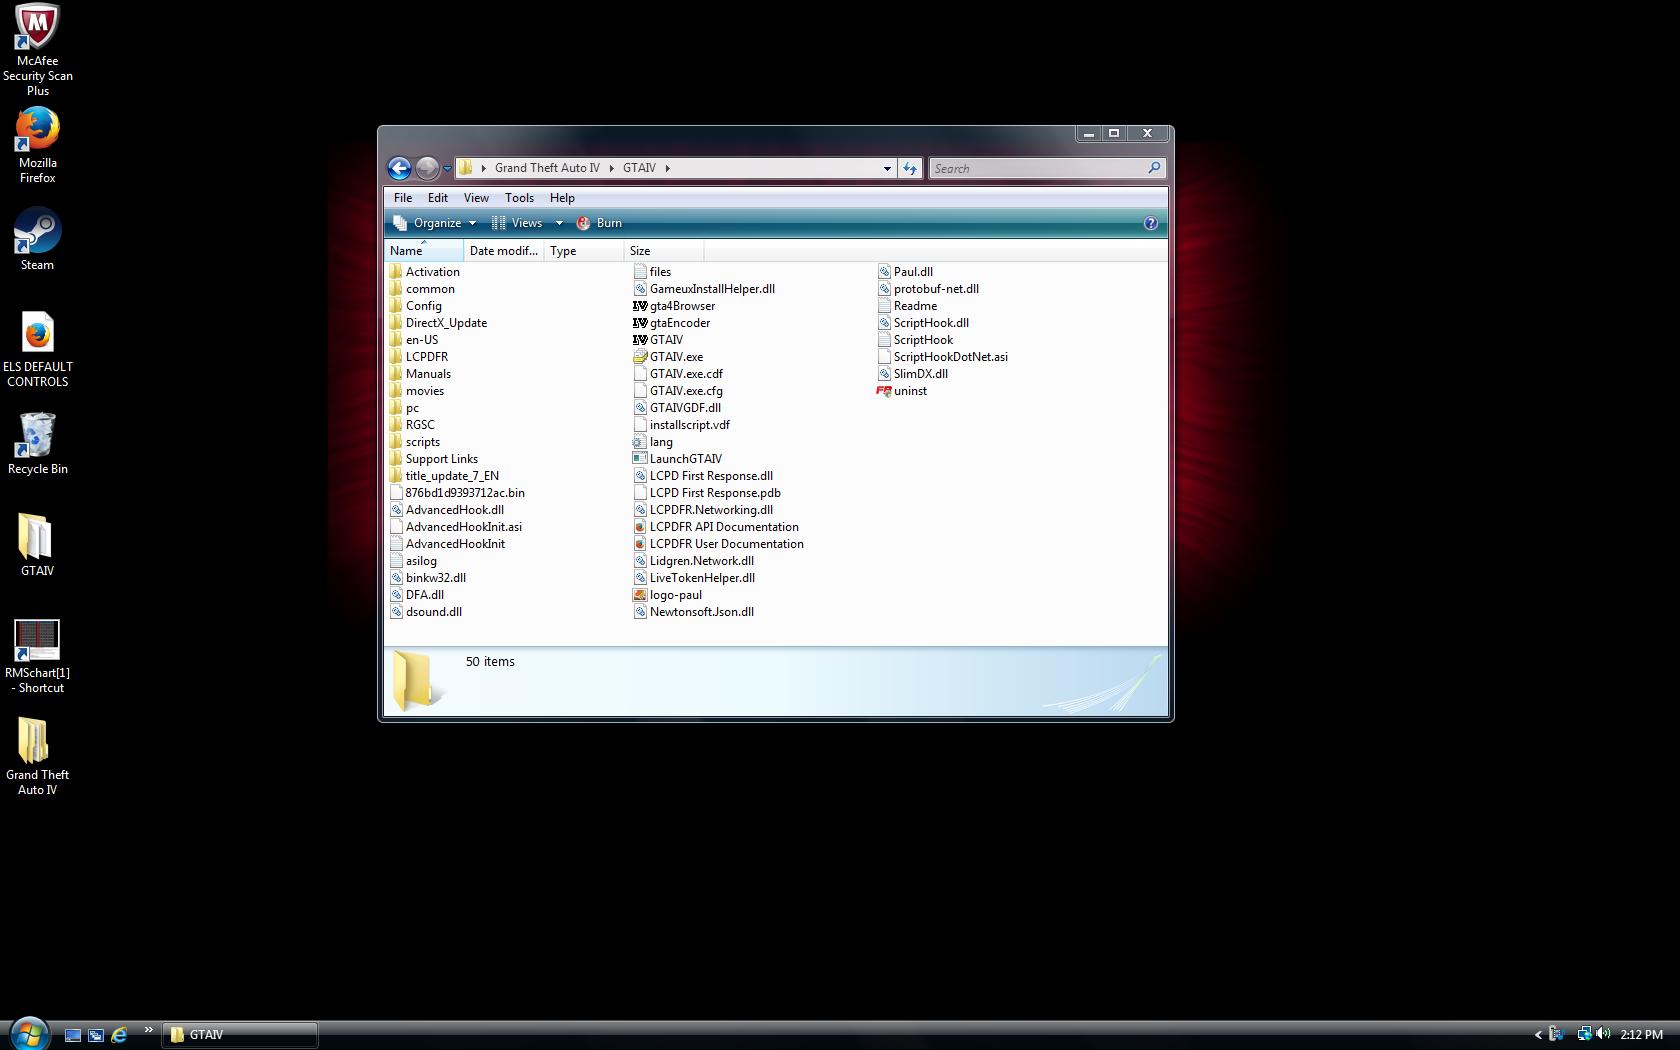The height and width of the screenshot is (1050, 1680).
Task: Click Grand Theft Auto IV breadcrumb segment
Action: click(x=547, y=168)
